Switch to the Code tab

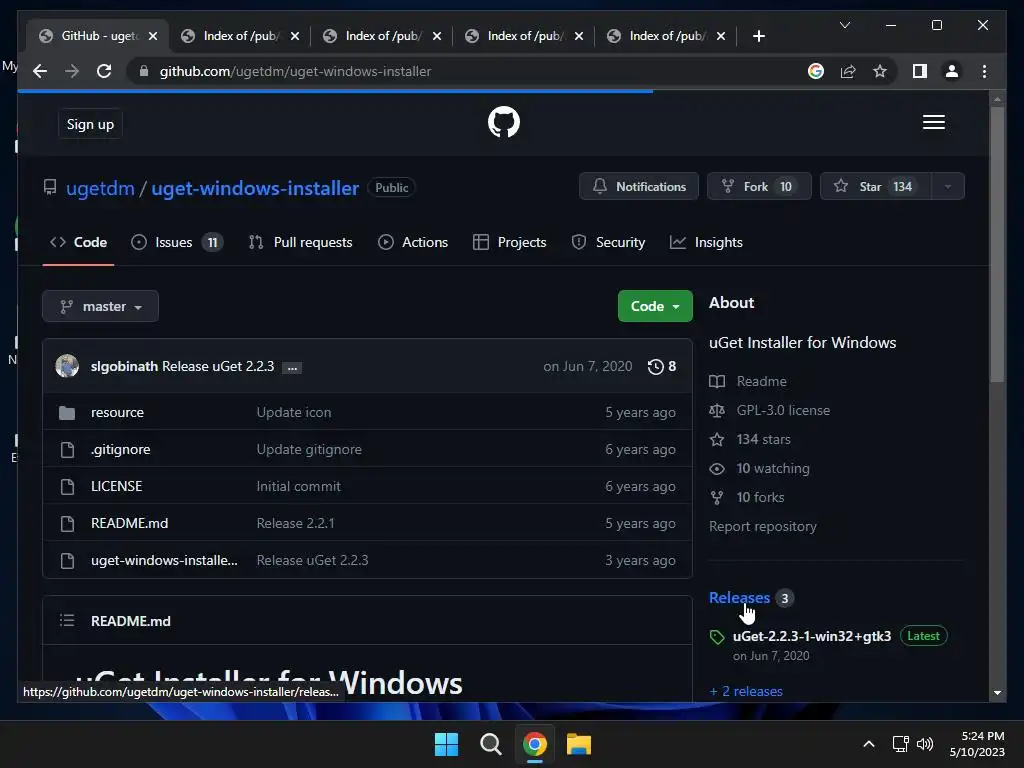click(x=78, y=242)
